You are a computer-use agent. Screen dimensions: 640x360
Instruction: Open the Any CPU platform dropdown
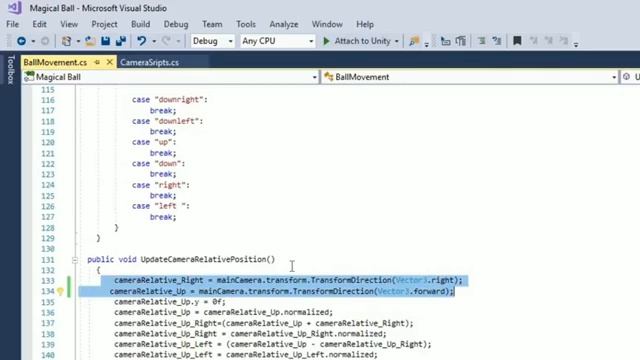pyautogui.click(x=278, y=41)
